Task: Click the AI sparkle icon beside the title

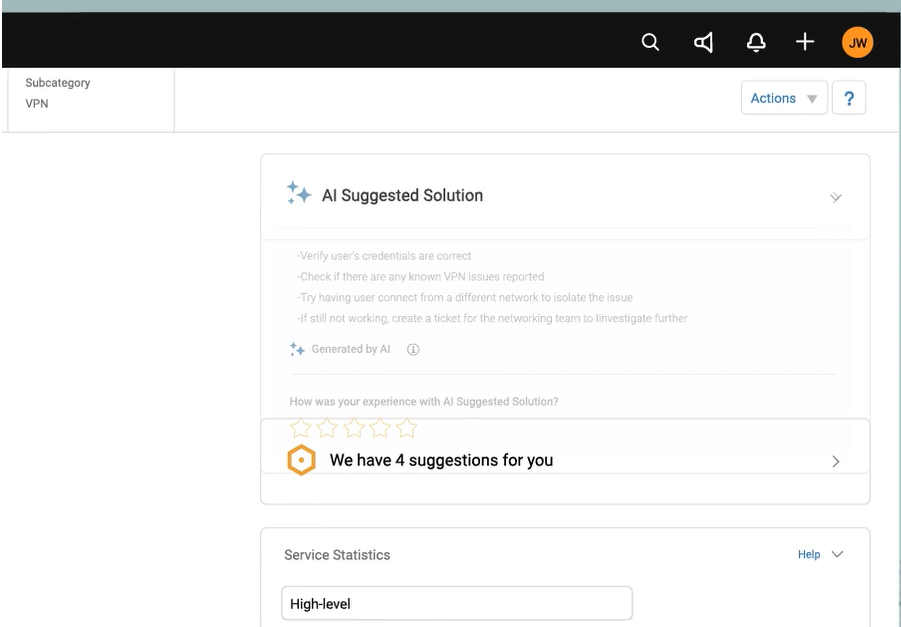Action: 298,194
